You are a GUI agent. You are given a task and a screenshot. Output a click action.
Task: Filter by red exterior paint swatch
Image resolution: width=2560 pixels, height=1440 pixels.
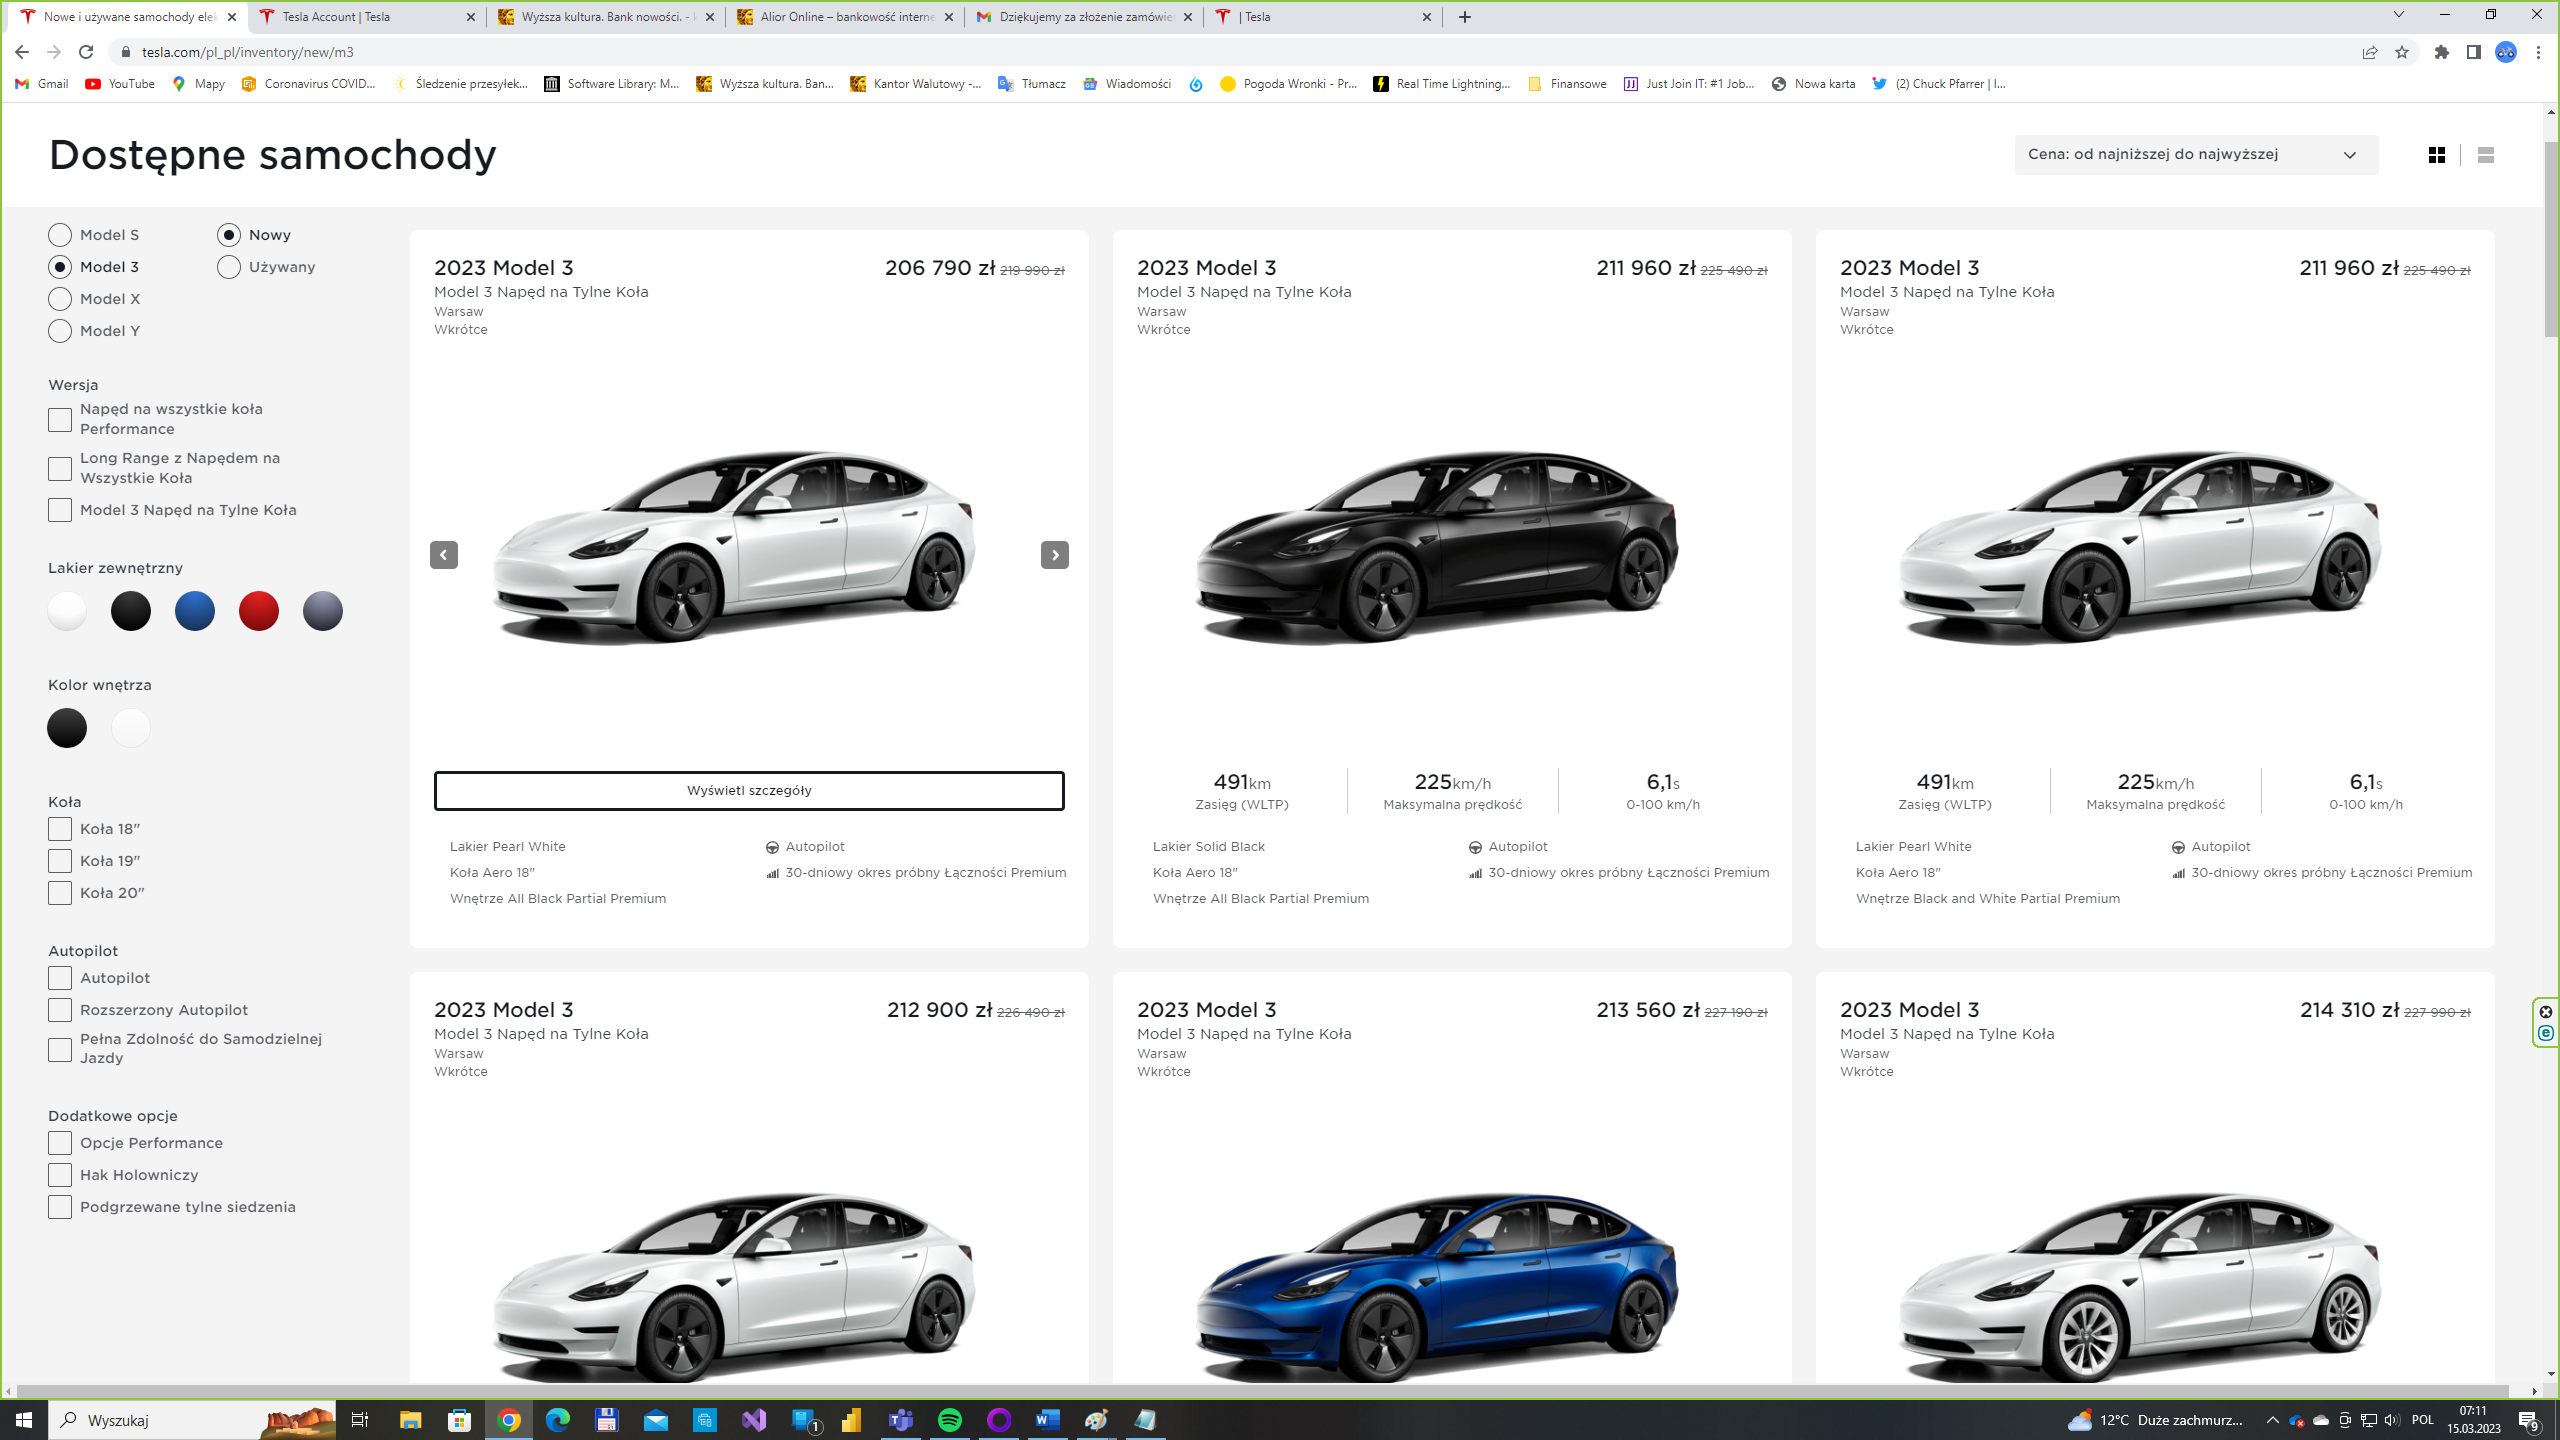[259, 611]
